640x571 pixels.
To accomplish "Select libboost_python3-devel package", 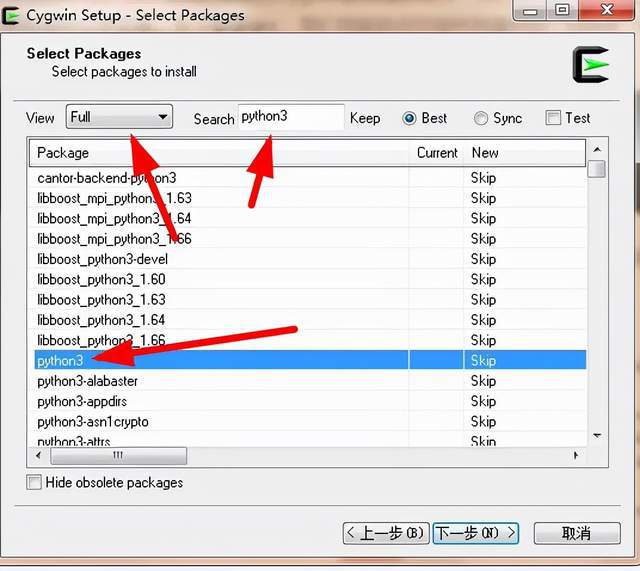I will (102, 259).
